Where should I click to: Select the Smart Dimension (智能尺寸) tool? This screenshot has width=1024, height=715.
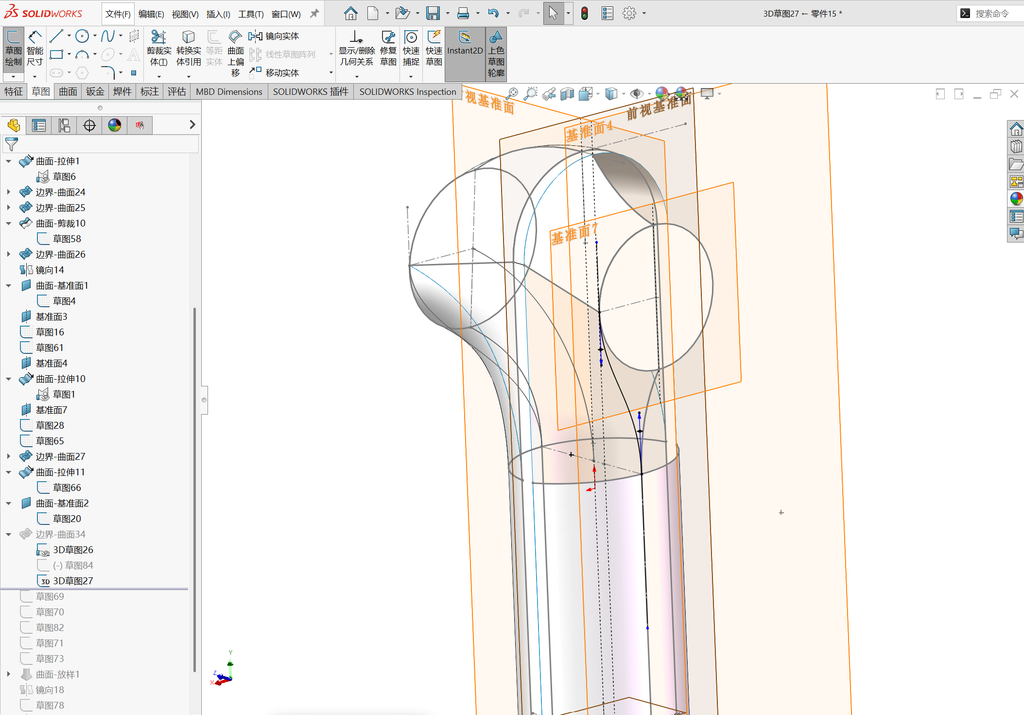(x=35, y=49)
